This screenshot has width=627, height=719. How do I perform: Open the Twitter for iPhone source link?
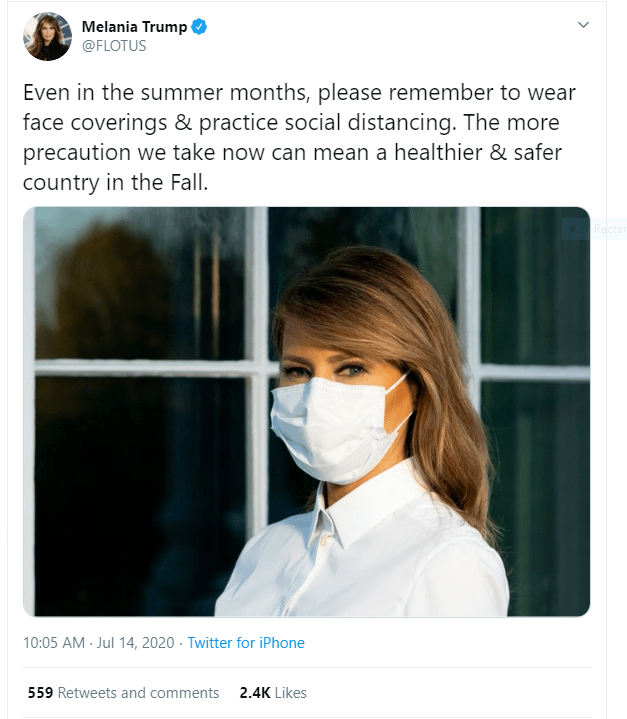click(x=246, y=643)
